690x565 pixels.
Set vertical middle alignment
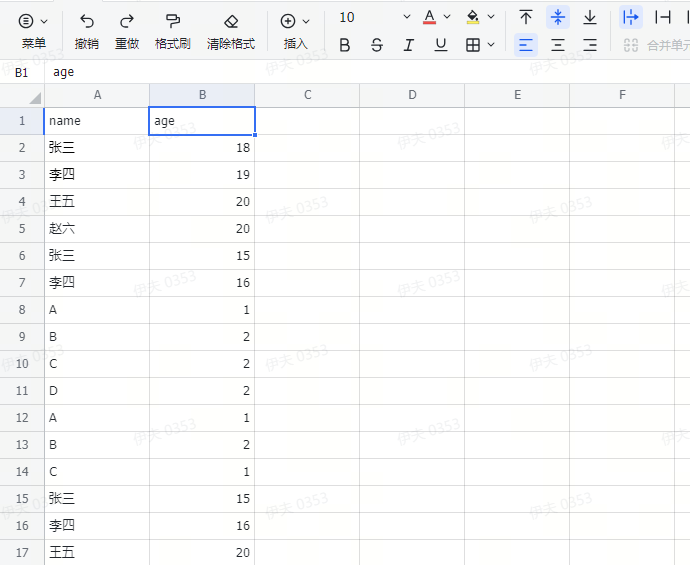pos(558,17)
